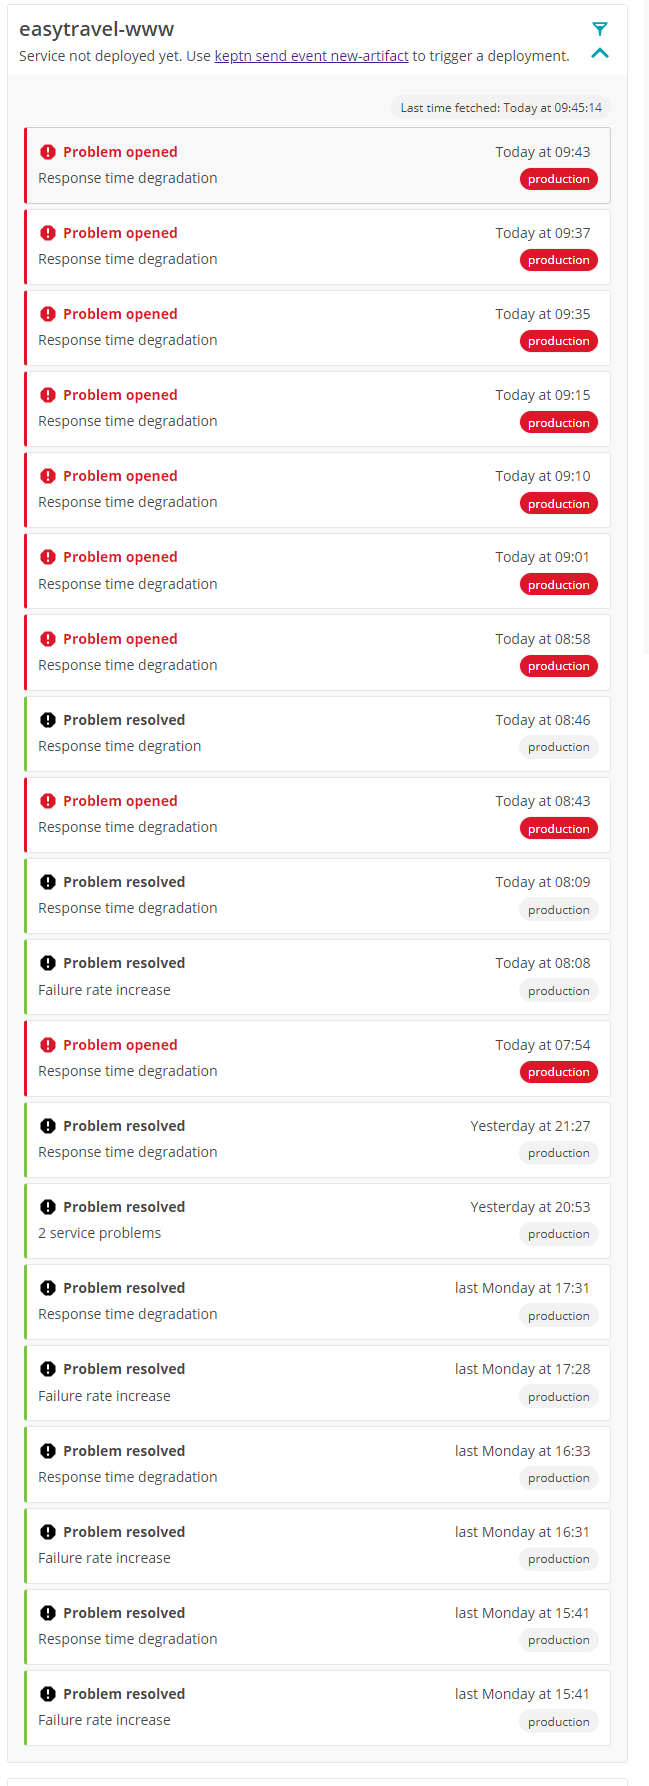The image size is (649, 1786).
Task: Click the resolved icon on the 08:08 Failure rate event
Action: pos(47,962)
